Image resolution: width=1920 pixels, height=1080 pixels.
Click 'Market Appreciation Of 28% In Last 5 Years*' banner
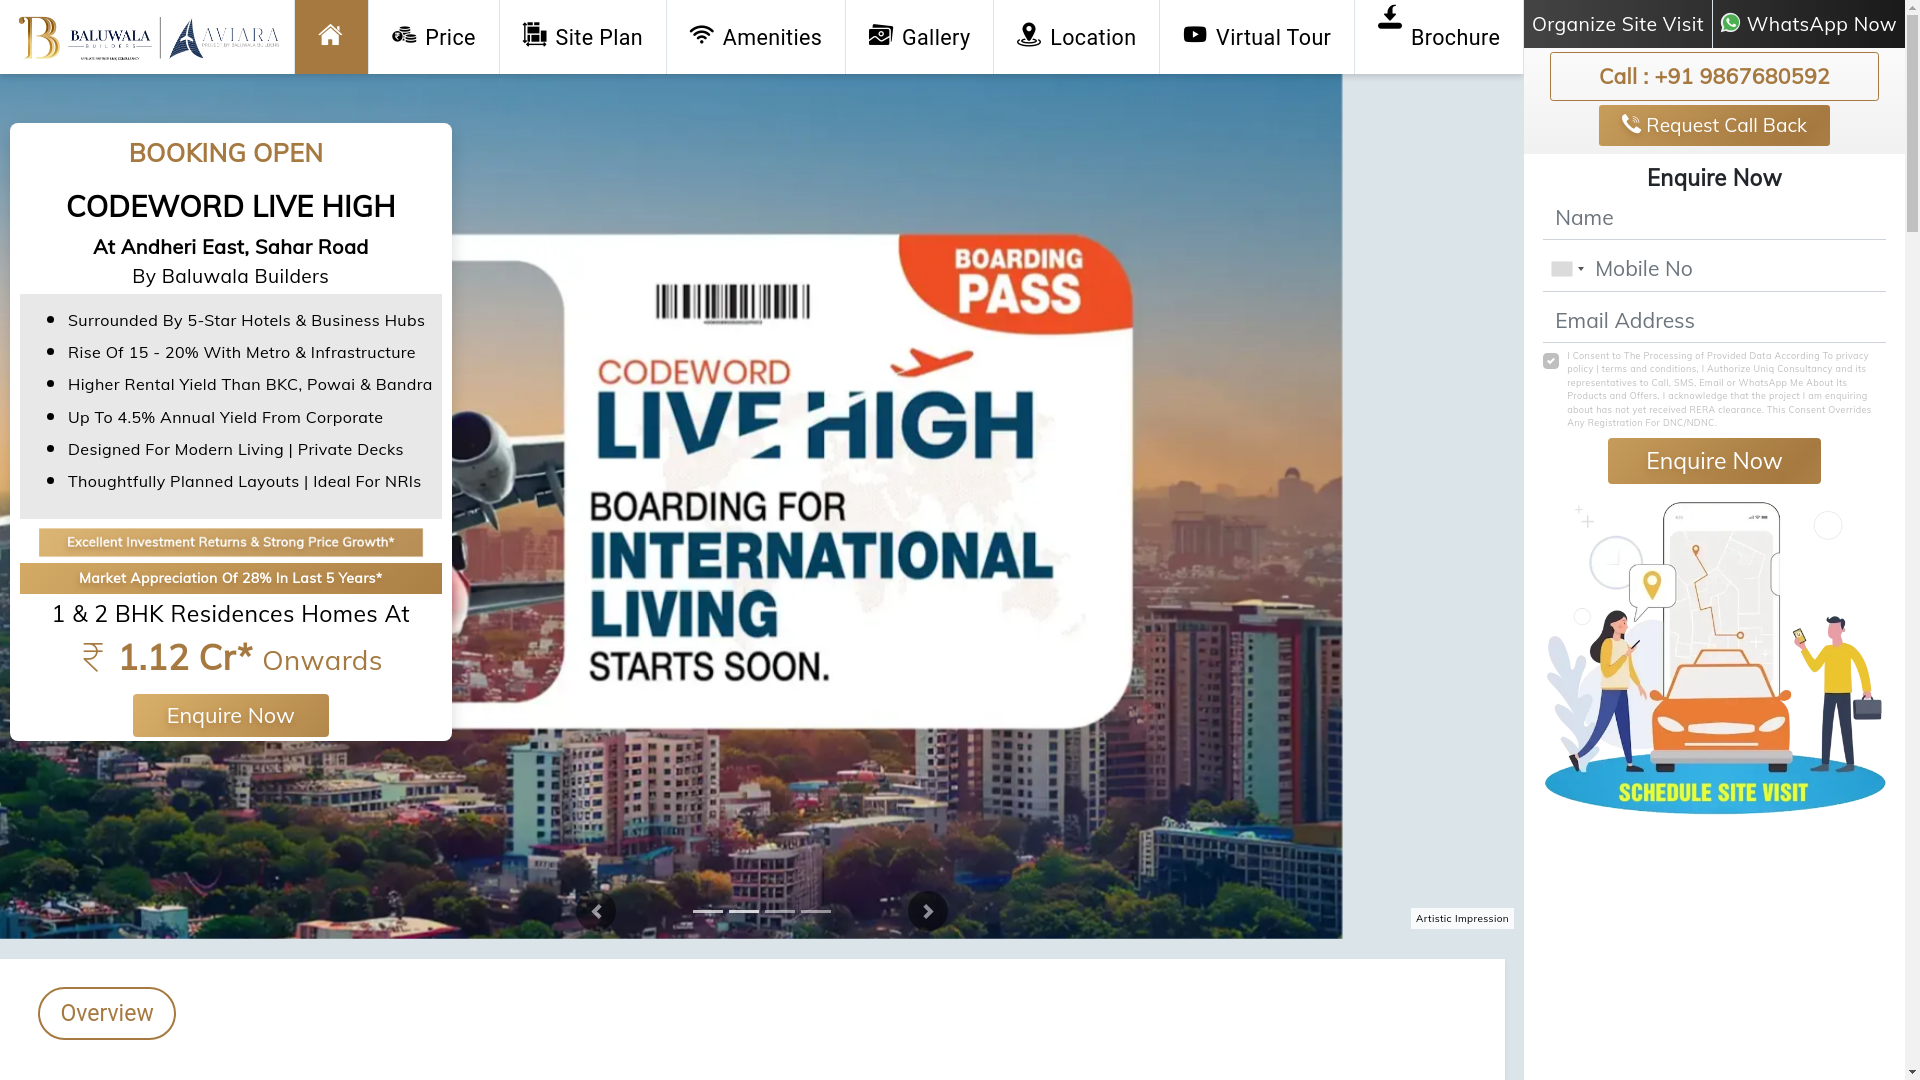[231, 578]
